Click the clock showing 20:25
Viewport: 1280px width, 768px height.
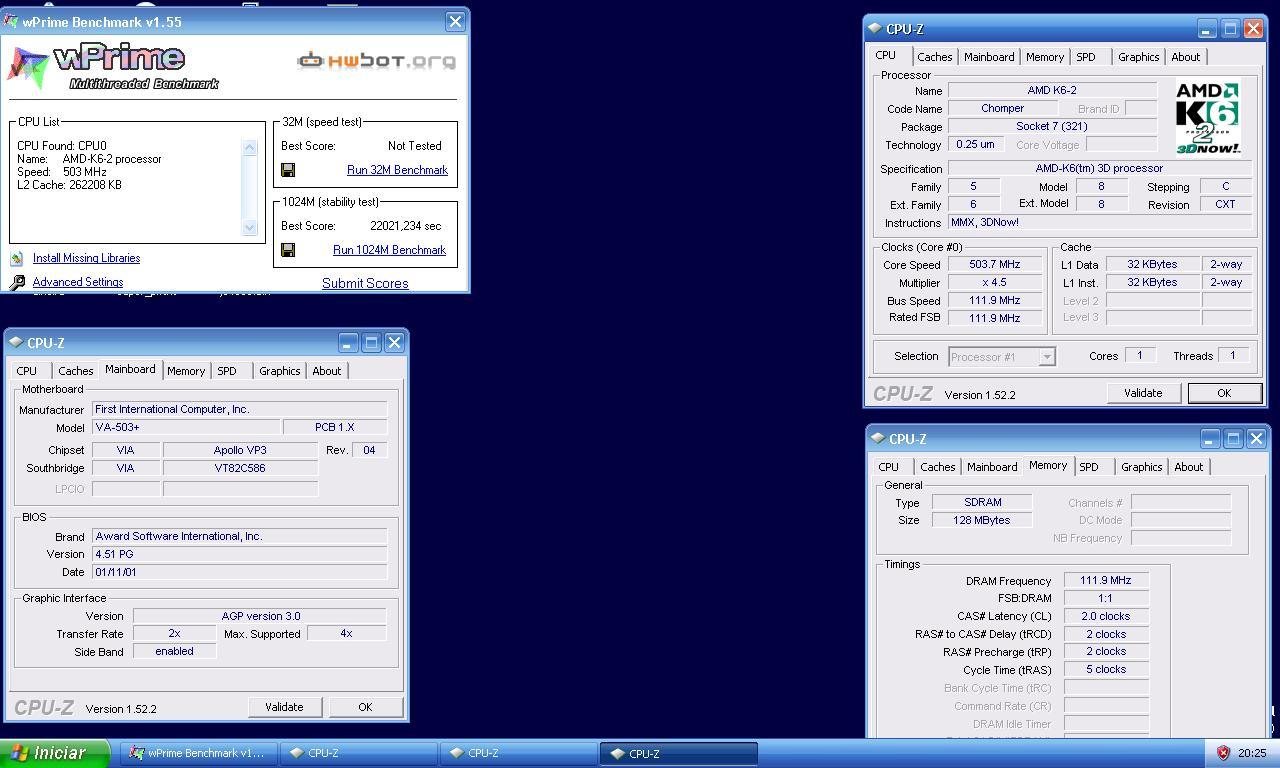point(1251,753)
